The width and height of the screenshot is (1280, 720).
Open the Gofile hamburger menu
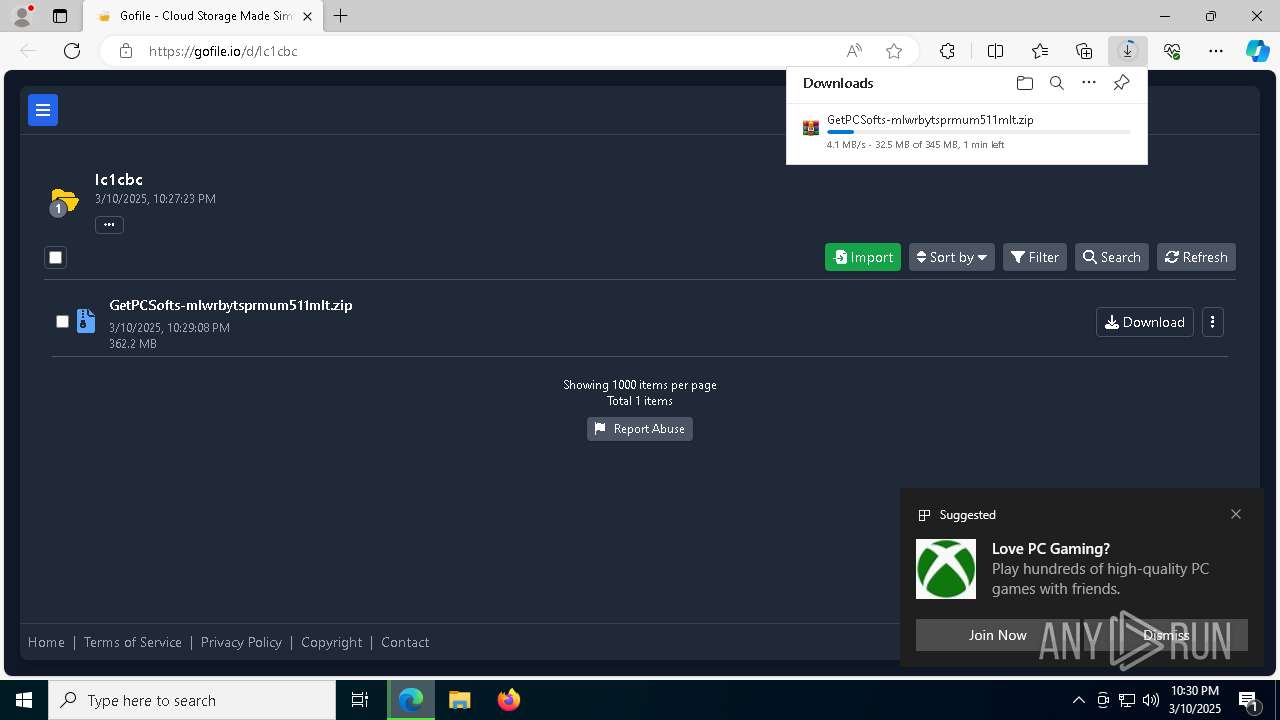[x=43, y=110]
